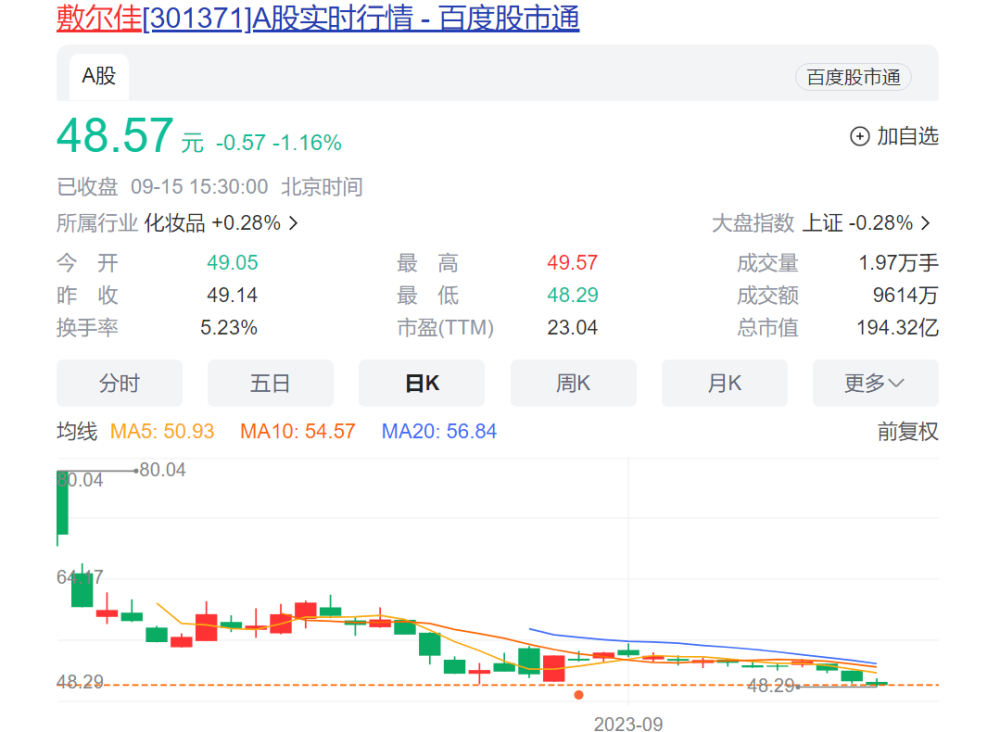Switch to the A股 tab
Screen dimensions: 1000x732
click(x=97, y=75)
